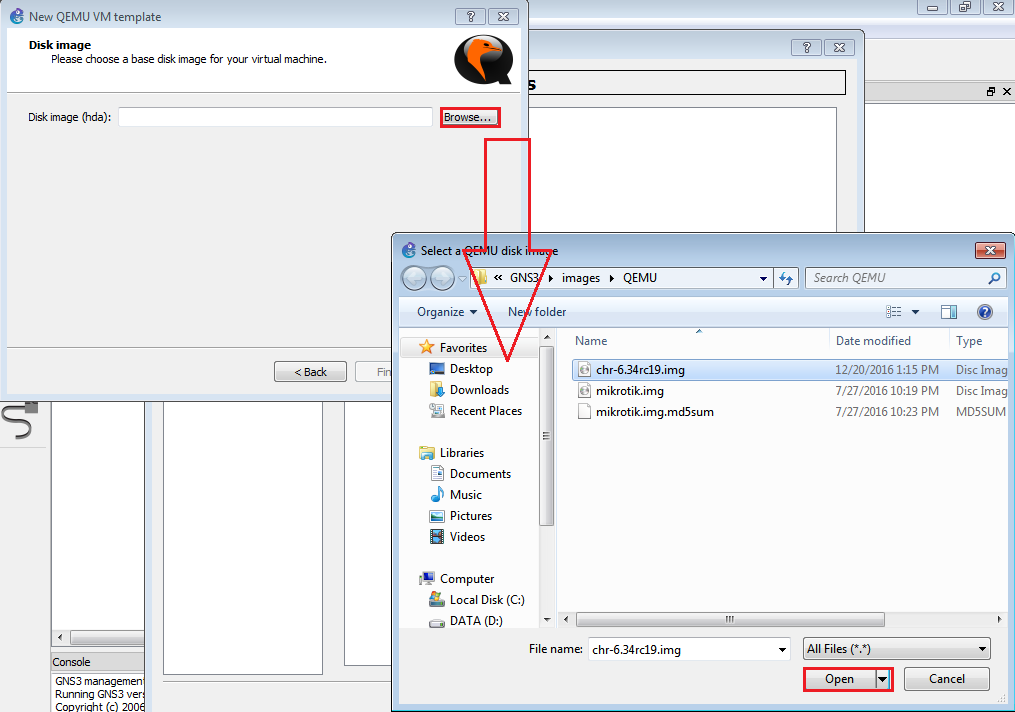Screen dimensions: 1015x712
Task: Cancel the file selection dialog
Action: click(946, 679)
